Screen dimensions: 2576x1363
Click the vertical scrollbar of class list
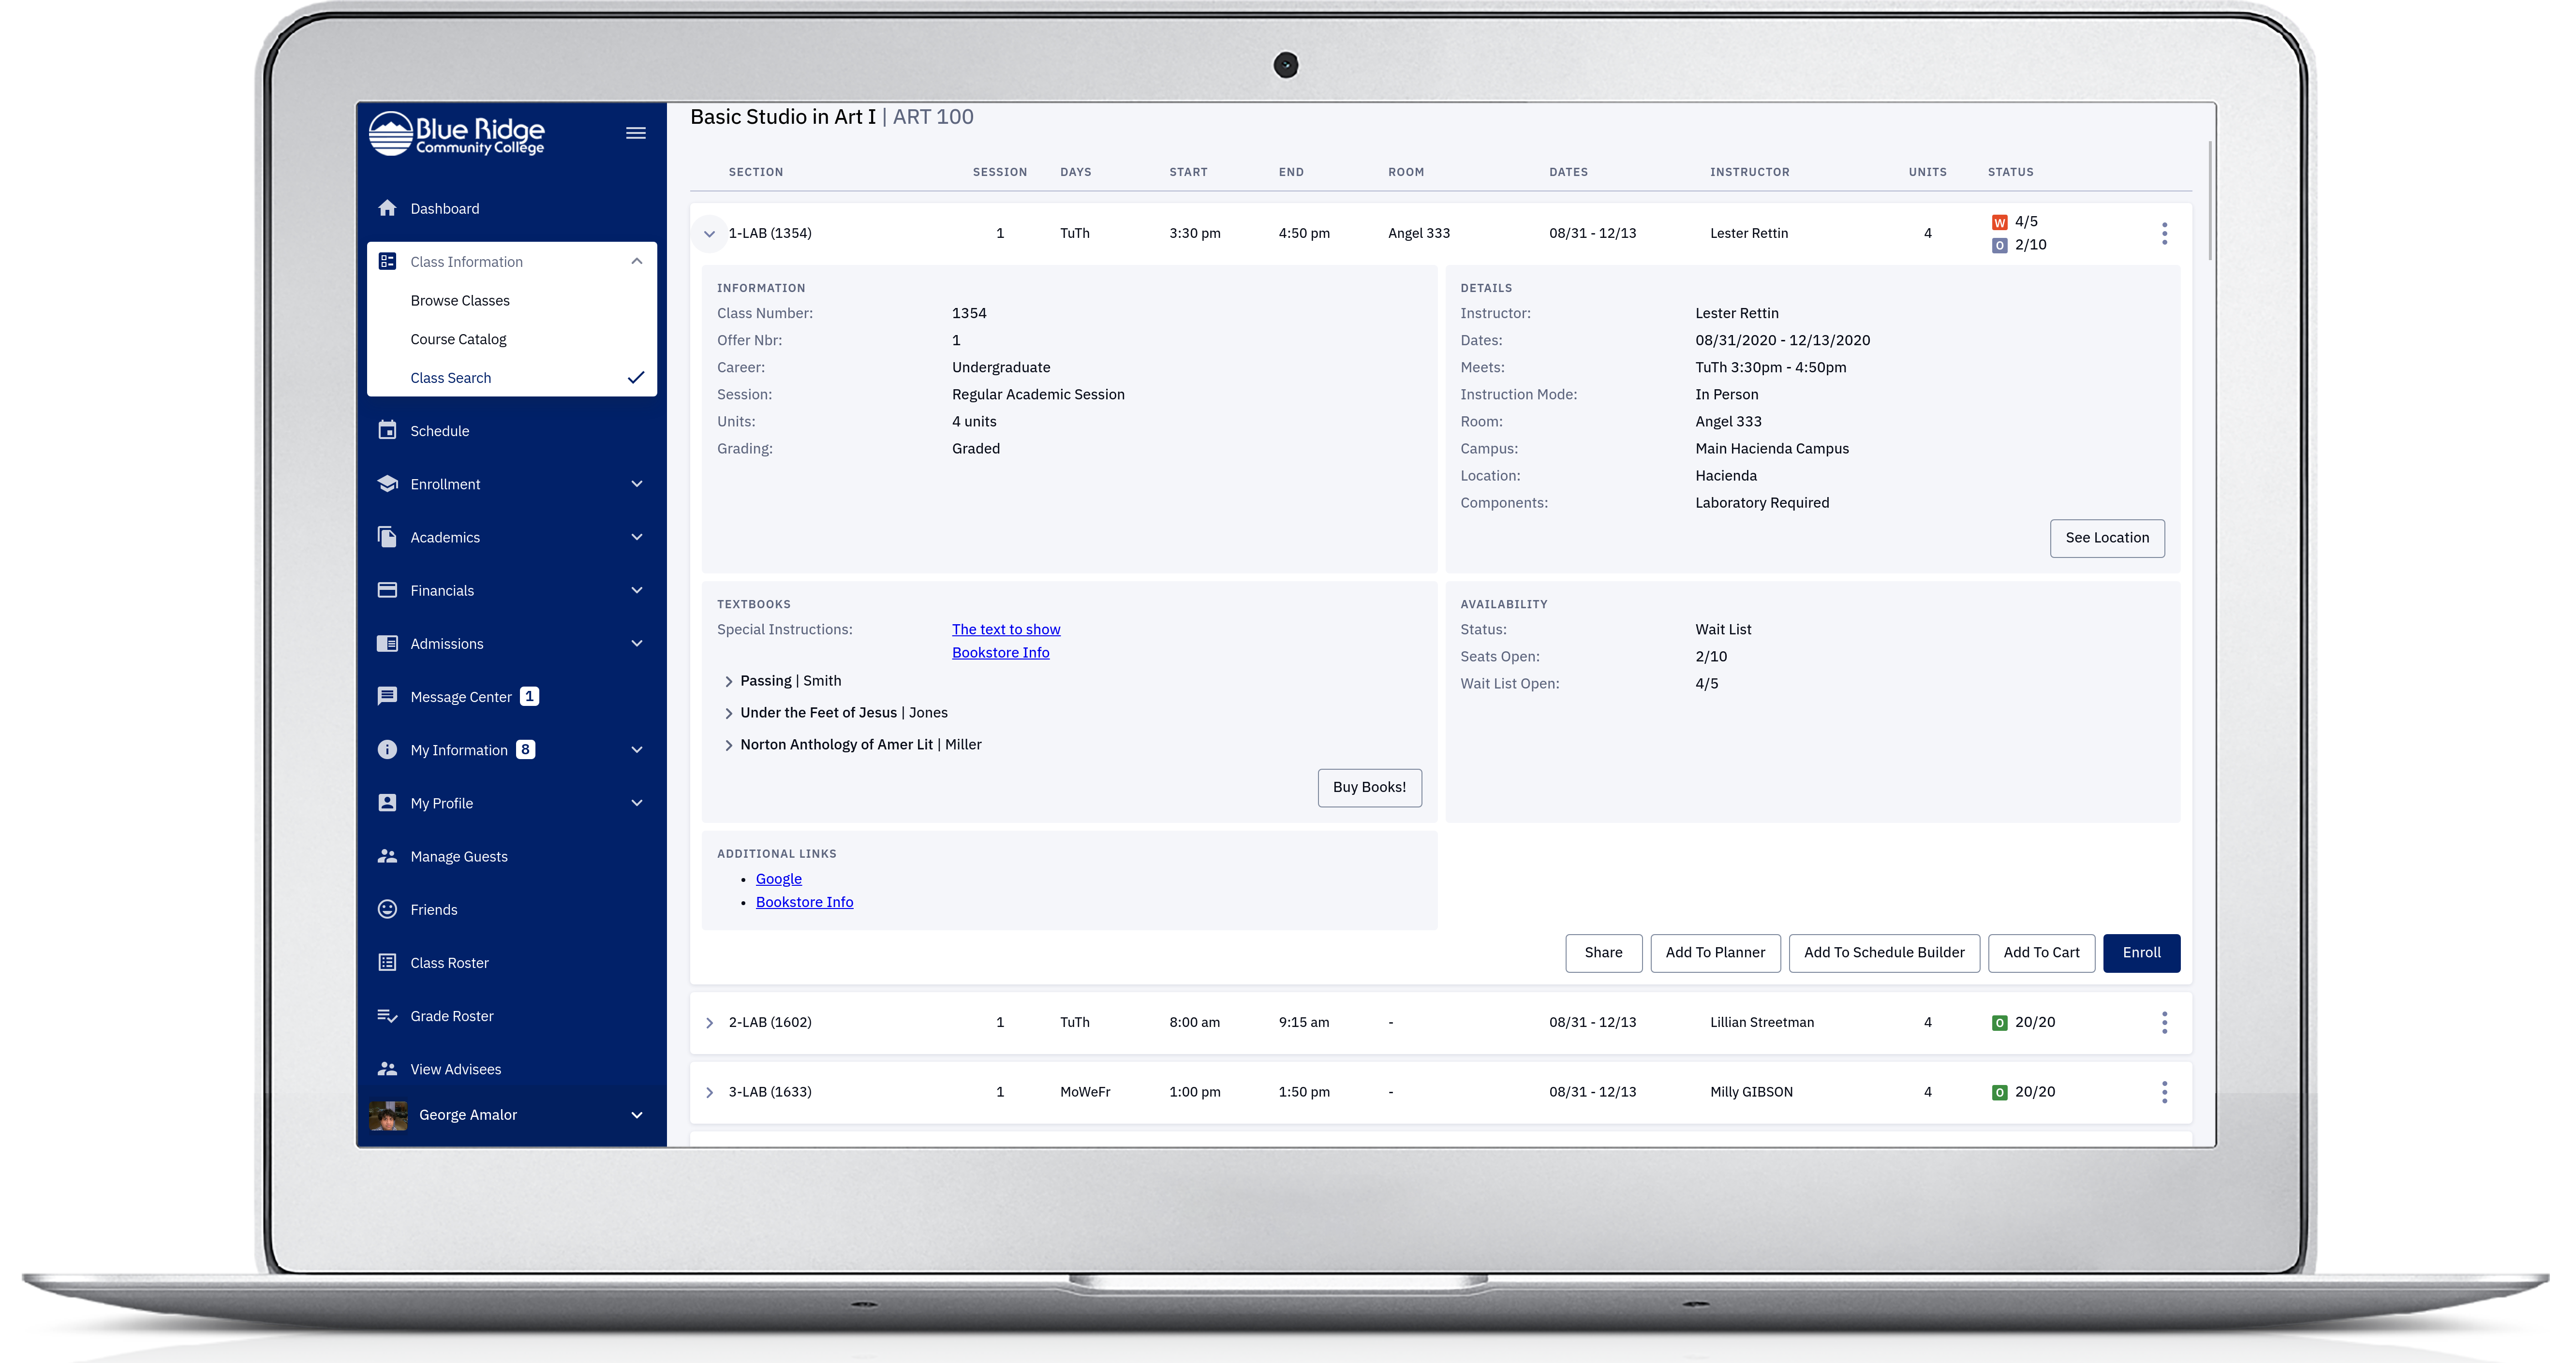(2209, 200)
